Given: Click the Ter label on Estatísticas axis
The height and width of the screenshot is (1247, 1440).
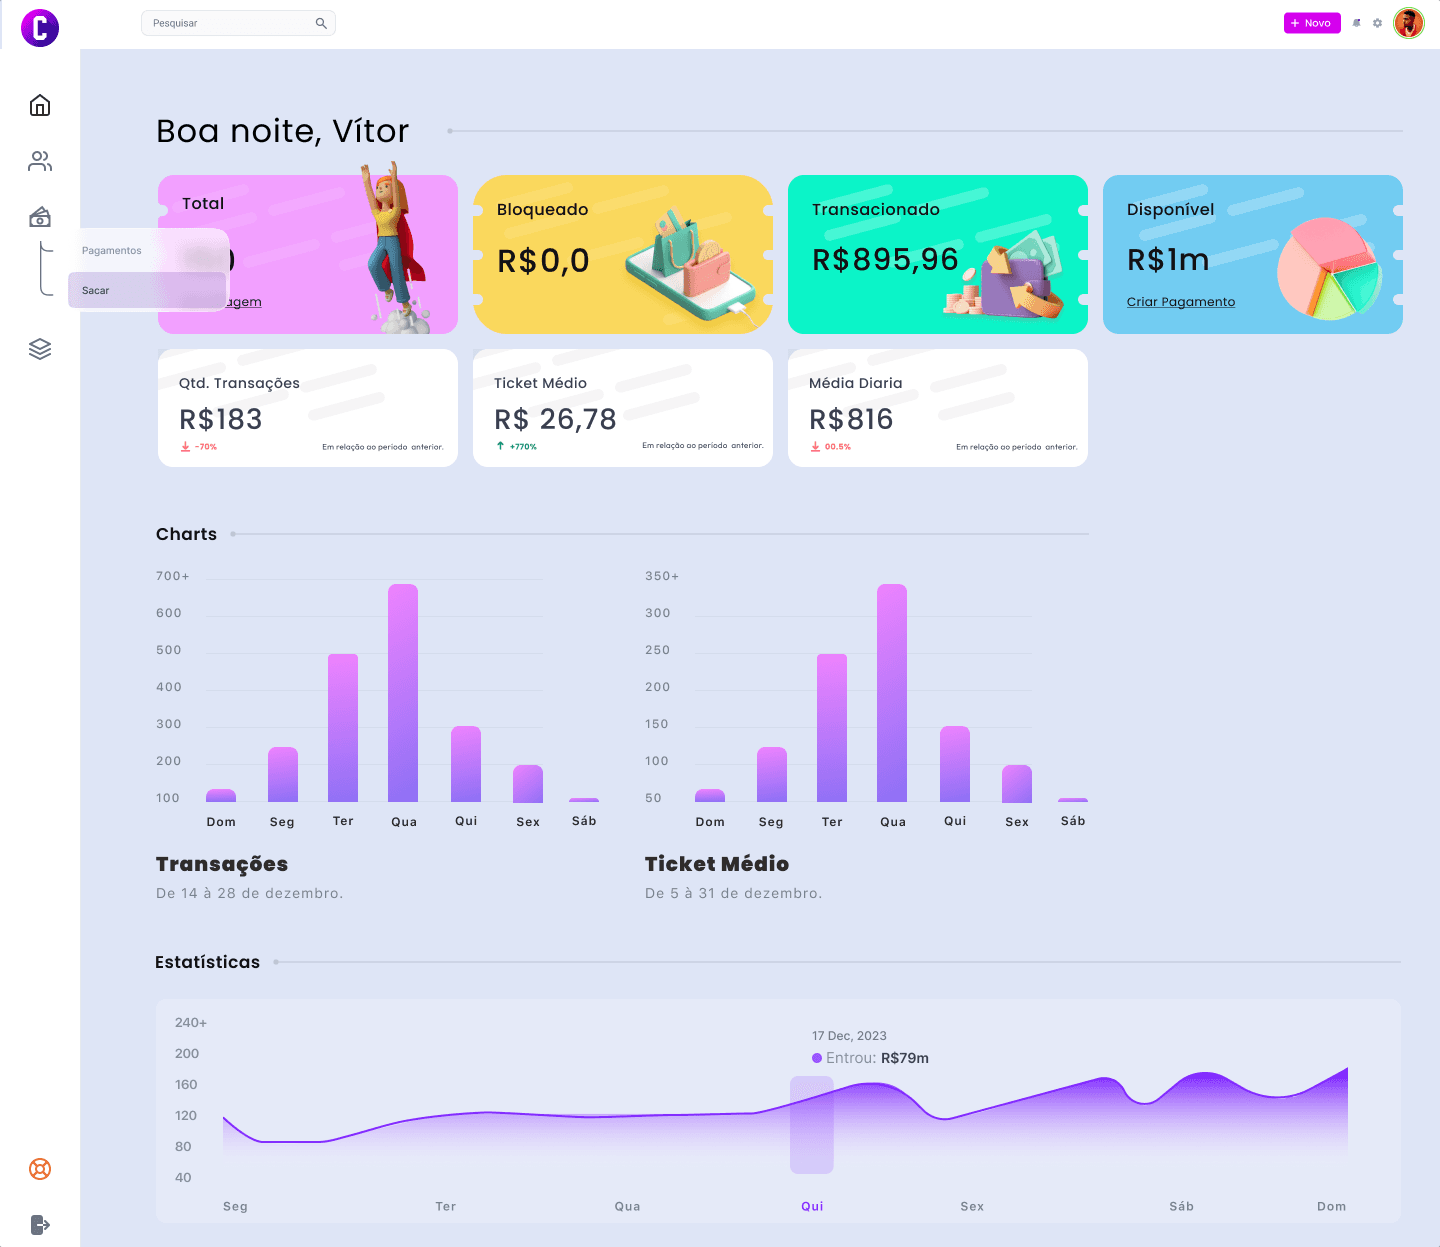Looking at the screenshot, I should [446, 1206].
